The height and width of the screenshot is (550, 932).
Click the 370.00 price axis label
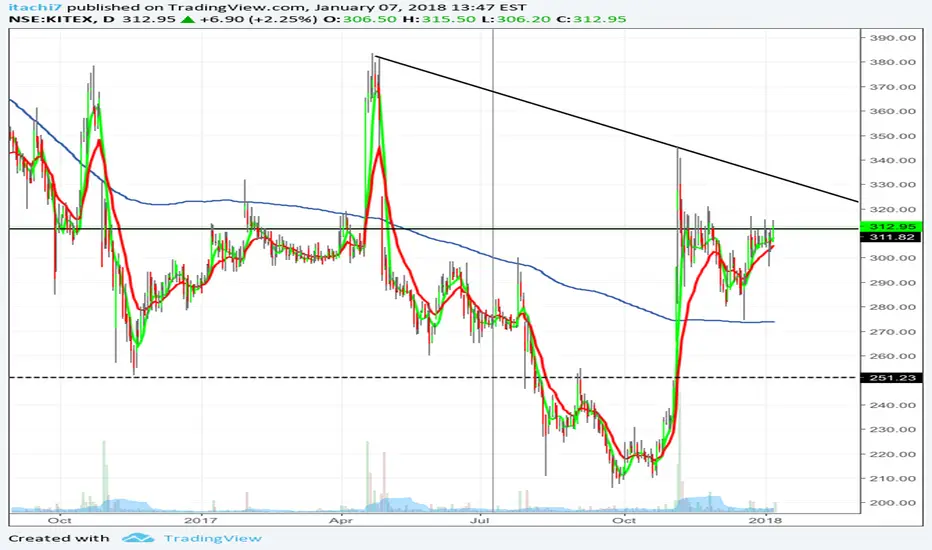[892, 87]
